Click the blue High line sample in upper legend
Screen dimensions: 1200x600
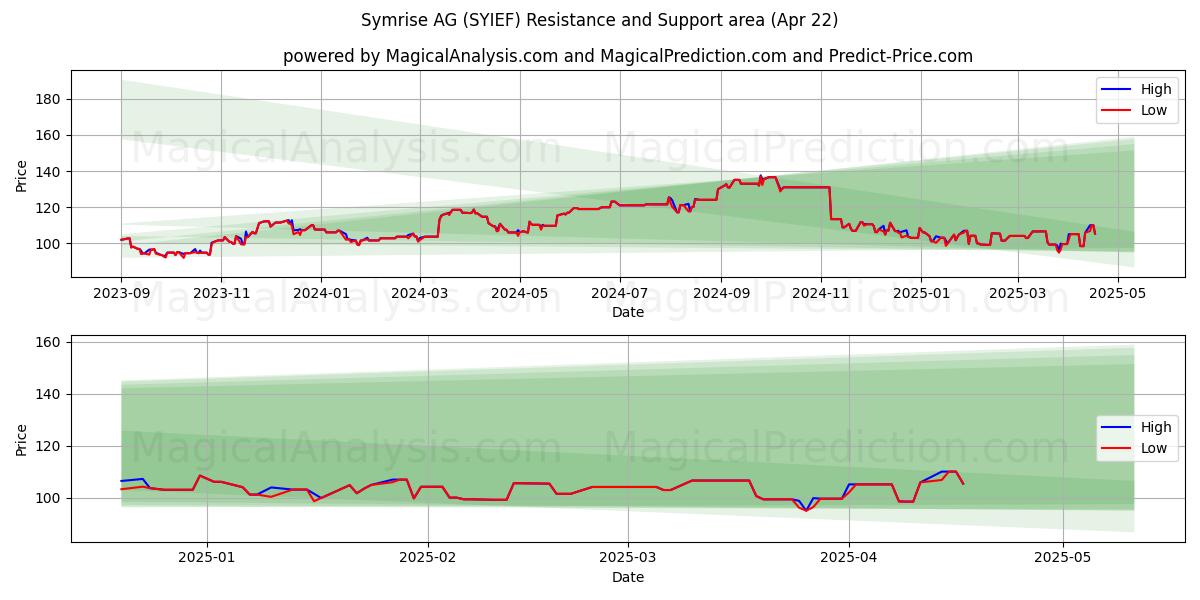(1117, 90)
